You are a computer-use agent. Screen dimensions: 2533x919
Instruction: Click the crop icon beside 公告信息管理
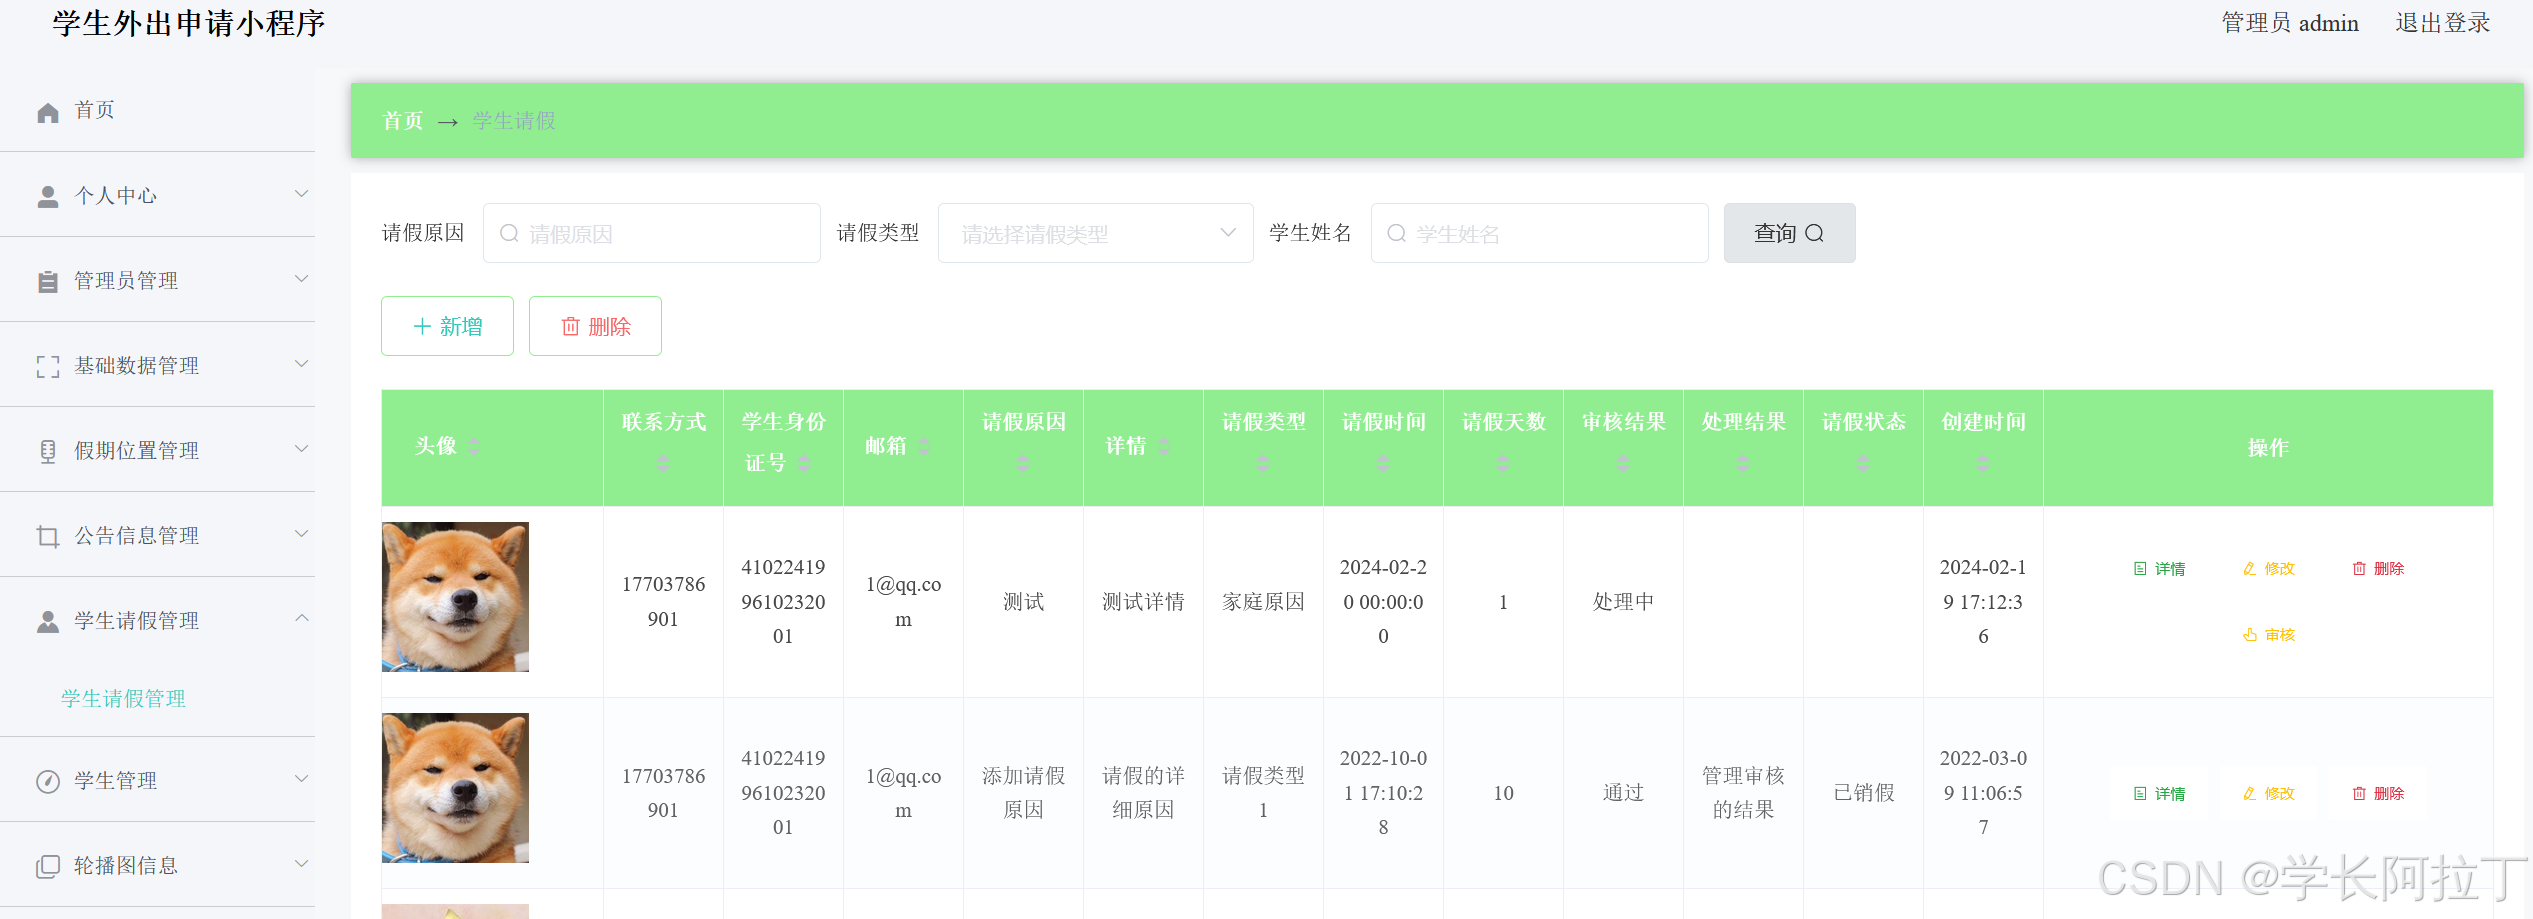[48, 536]
